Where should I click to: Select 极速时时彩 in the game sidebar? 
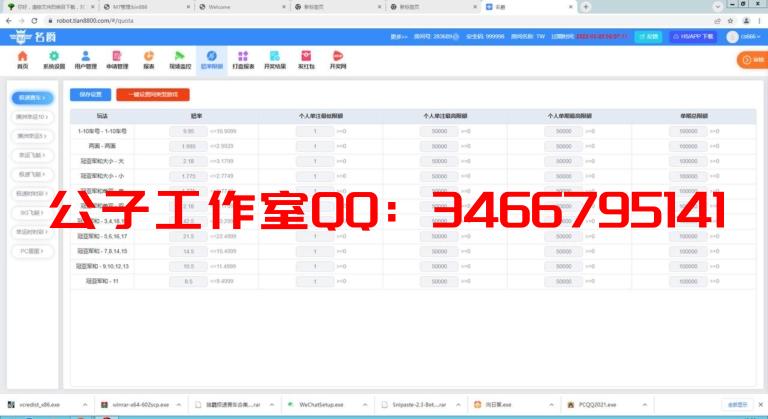tap(32, 193)
